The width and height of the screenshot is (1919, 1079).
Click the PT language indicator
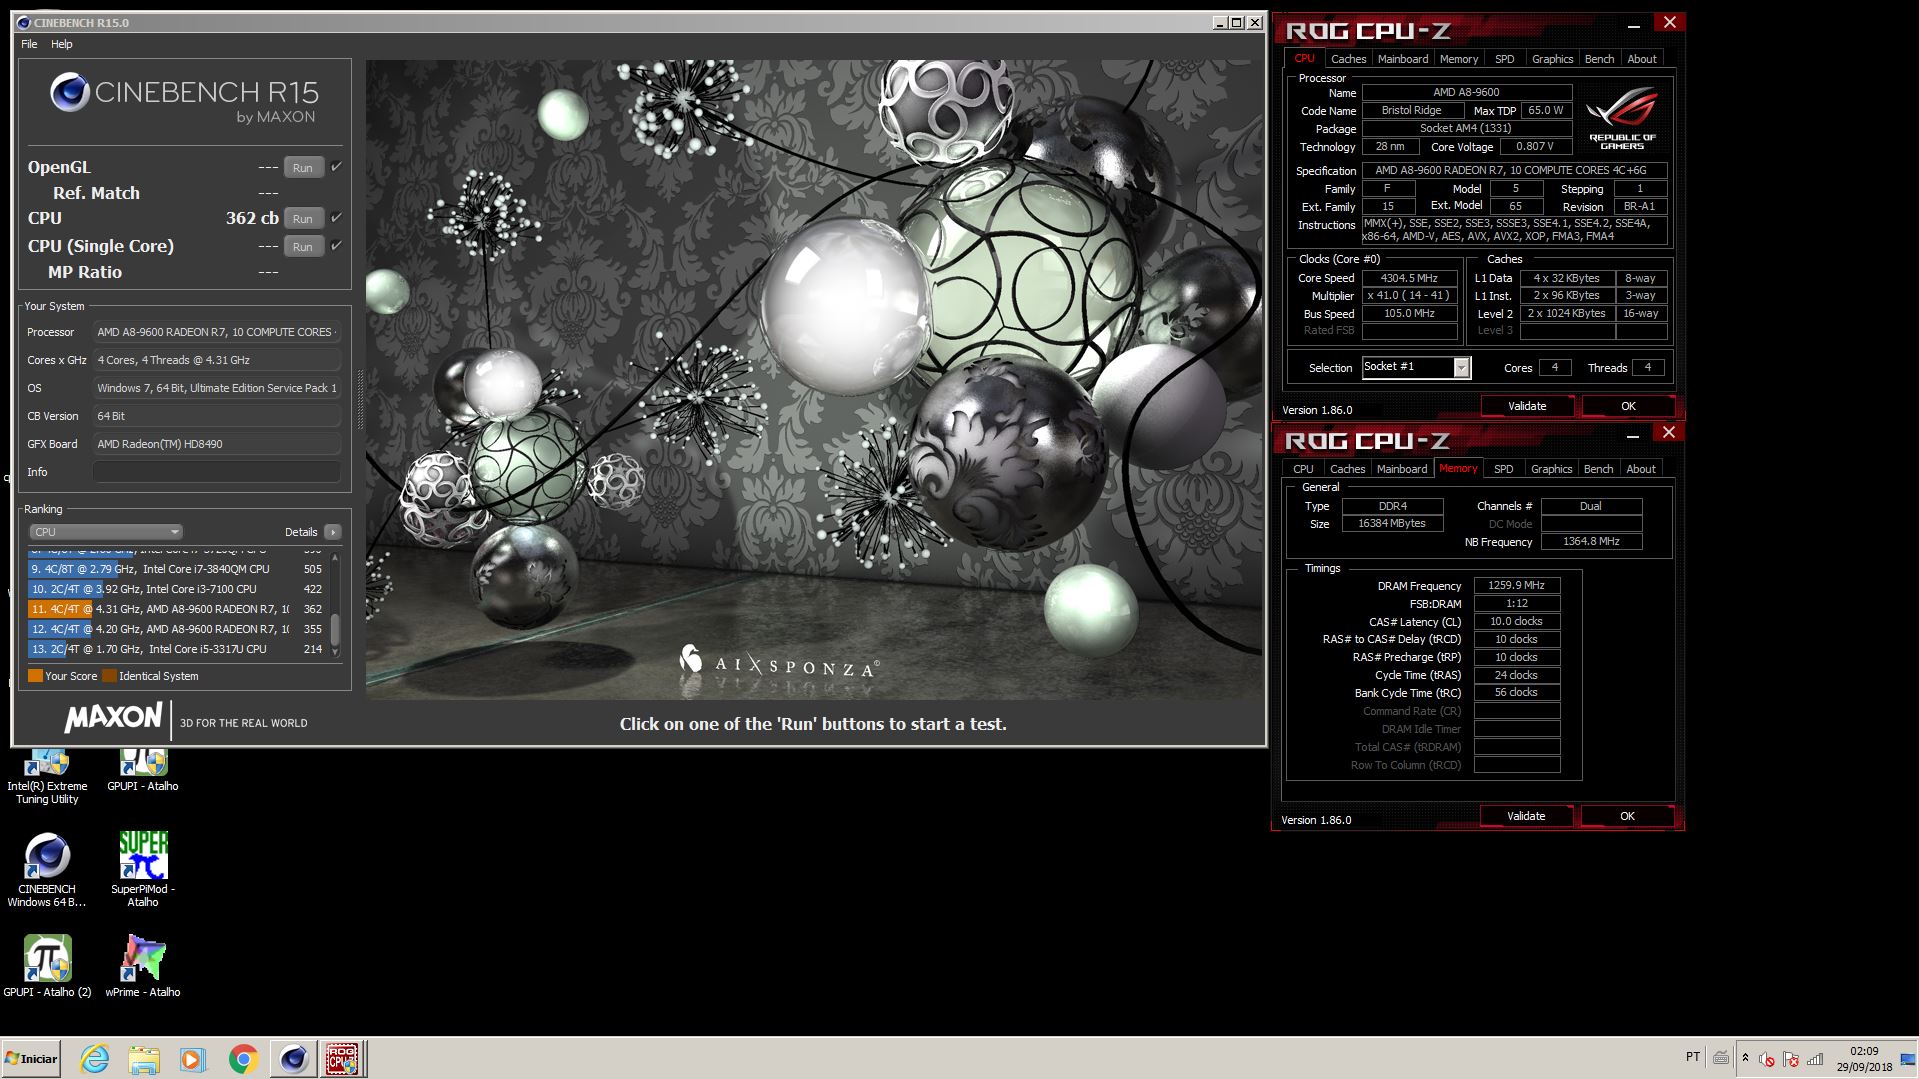point(1692,1057)
